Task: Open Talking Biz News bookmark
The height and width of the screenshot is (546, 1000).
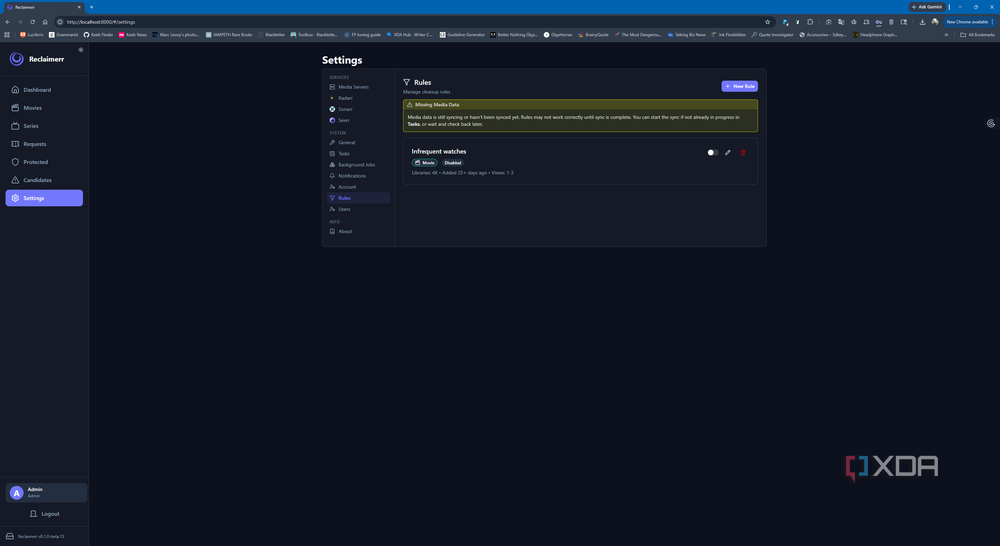Action: (x=687, y=34)
